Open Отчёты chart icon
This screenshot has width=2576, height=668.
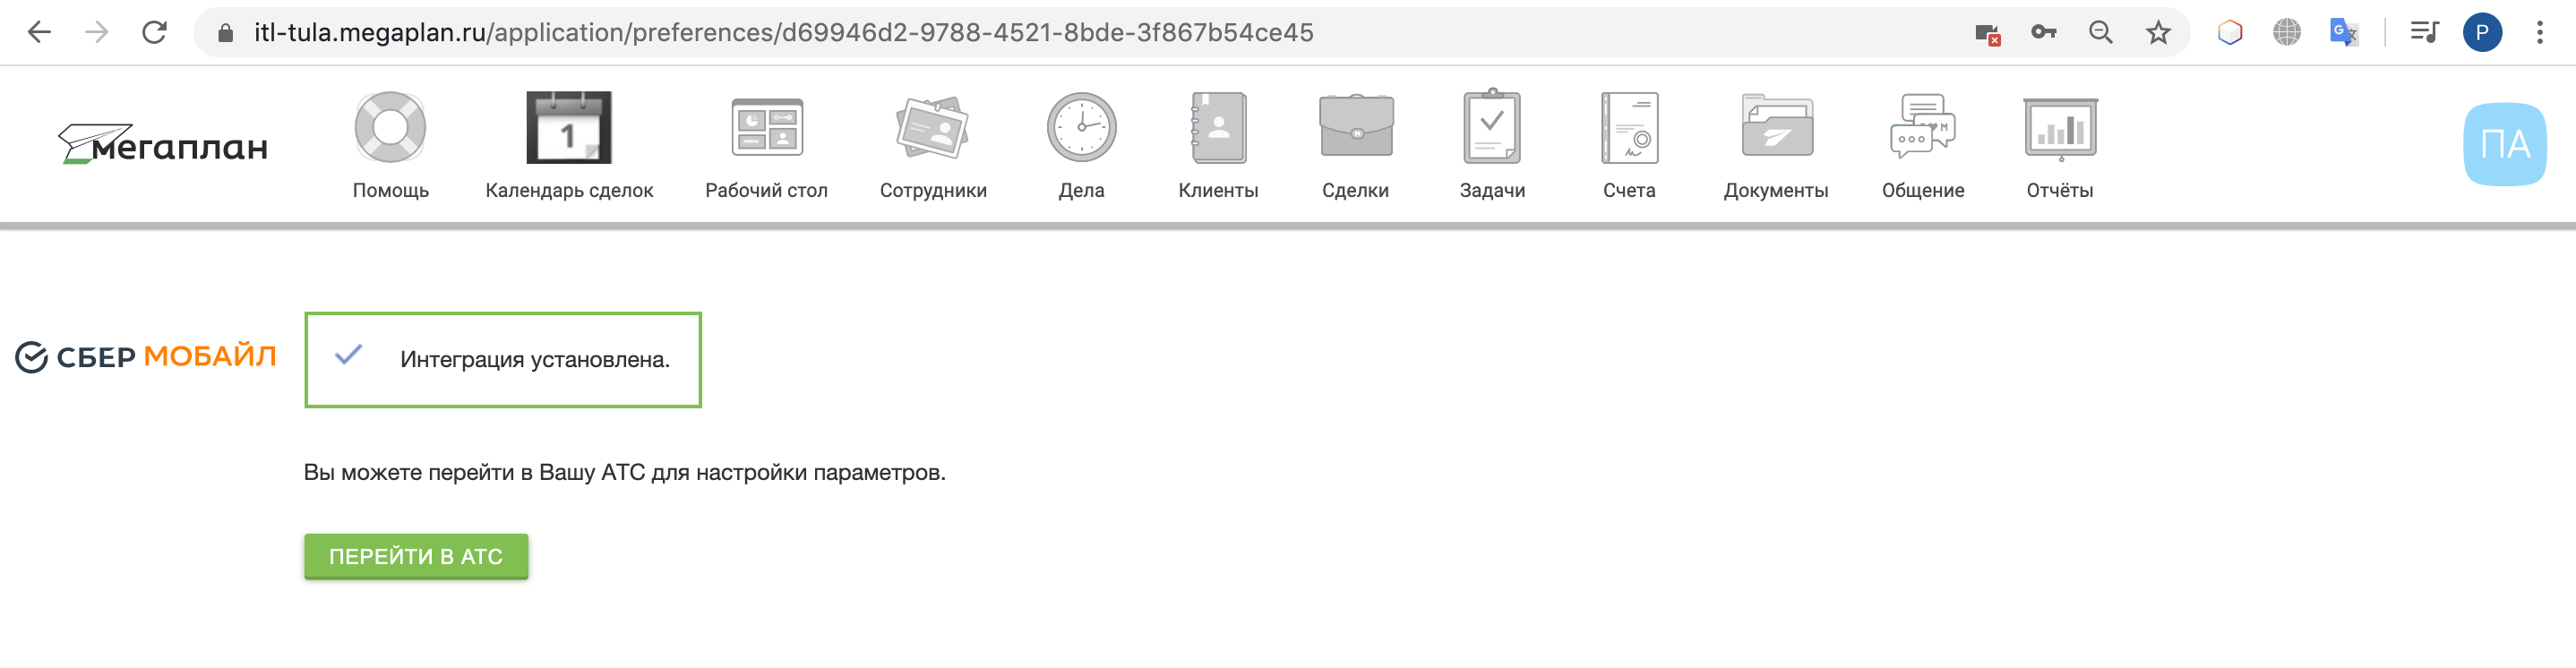coord(2060,128)
